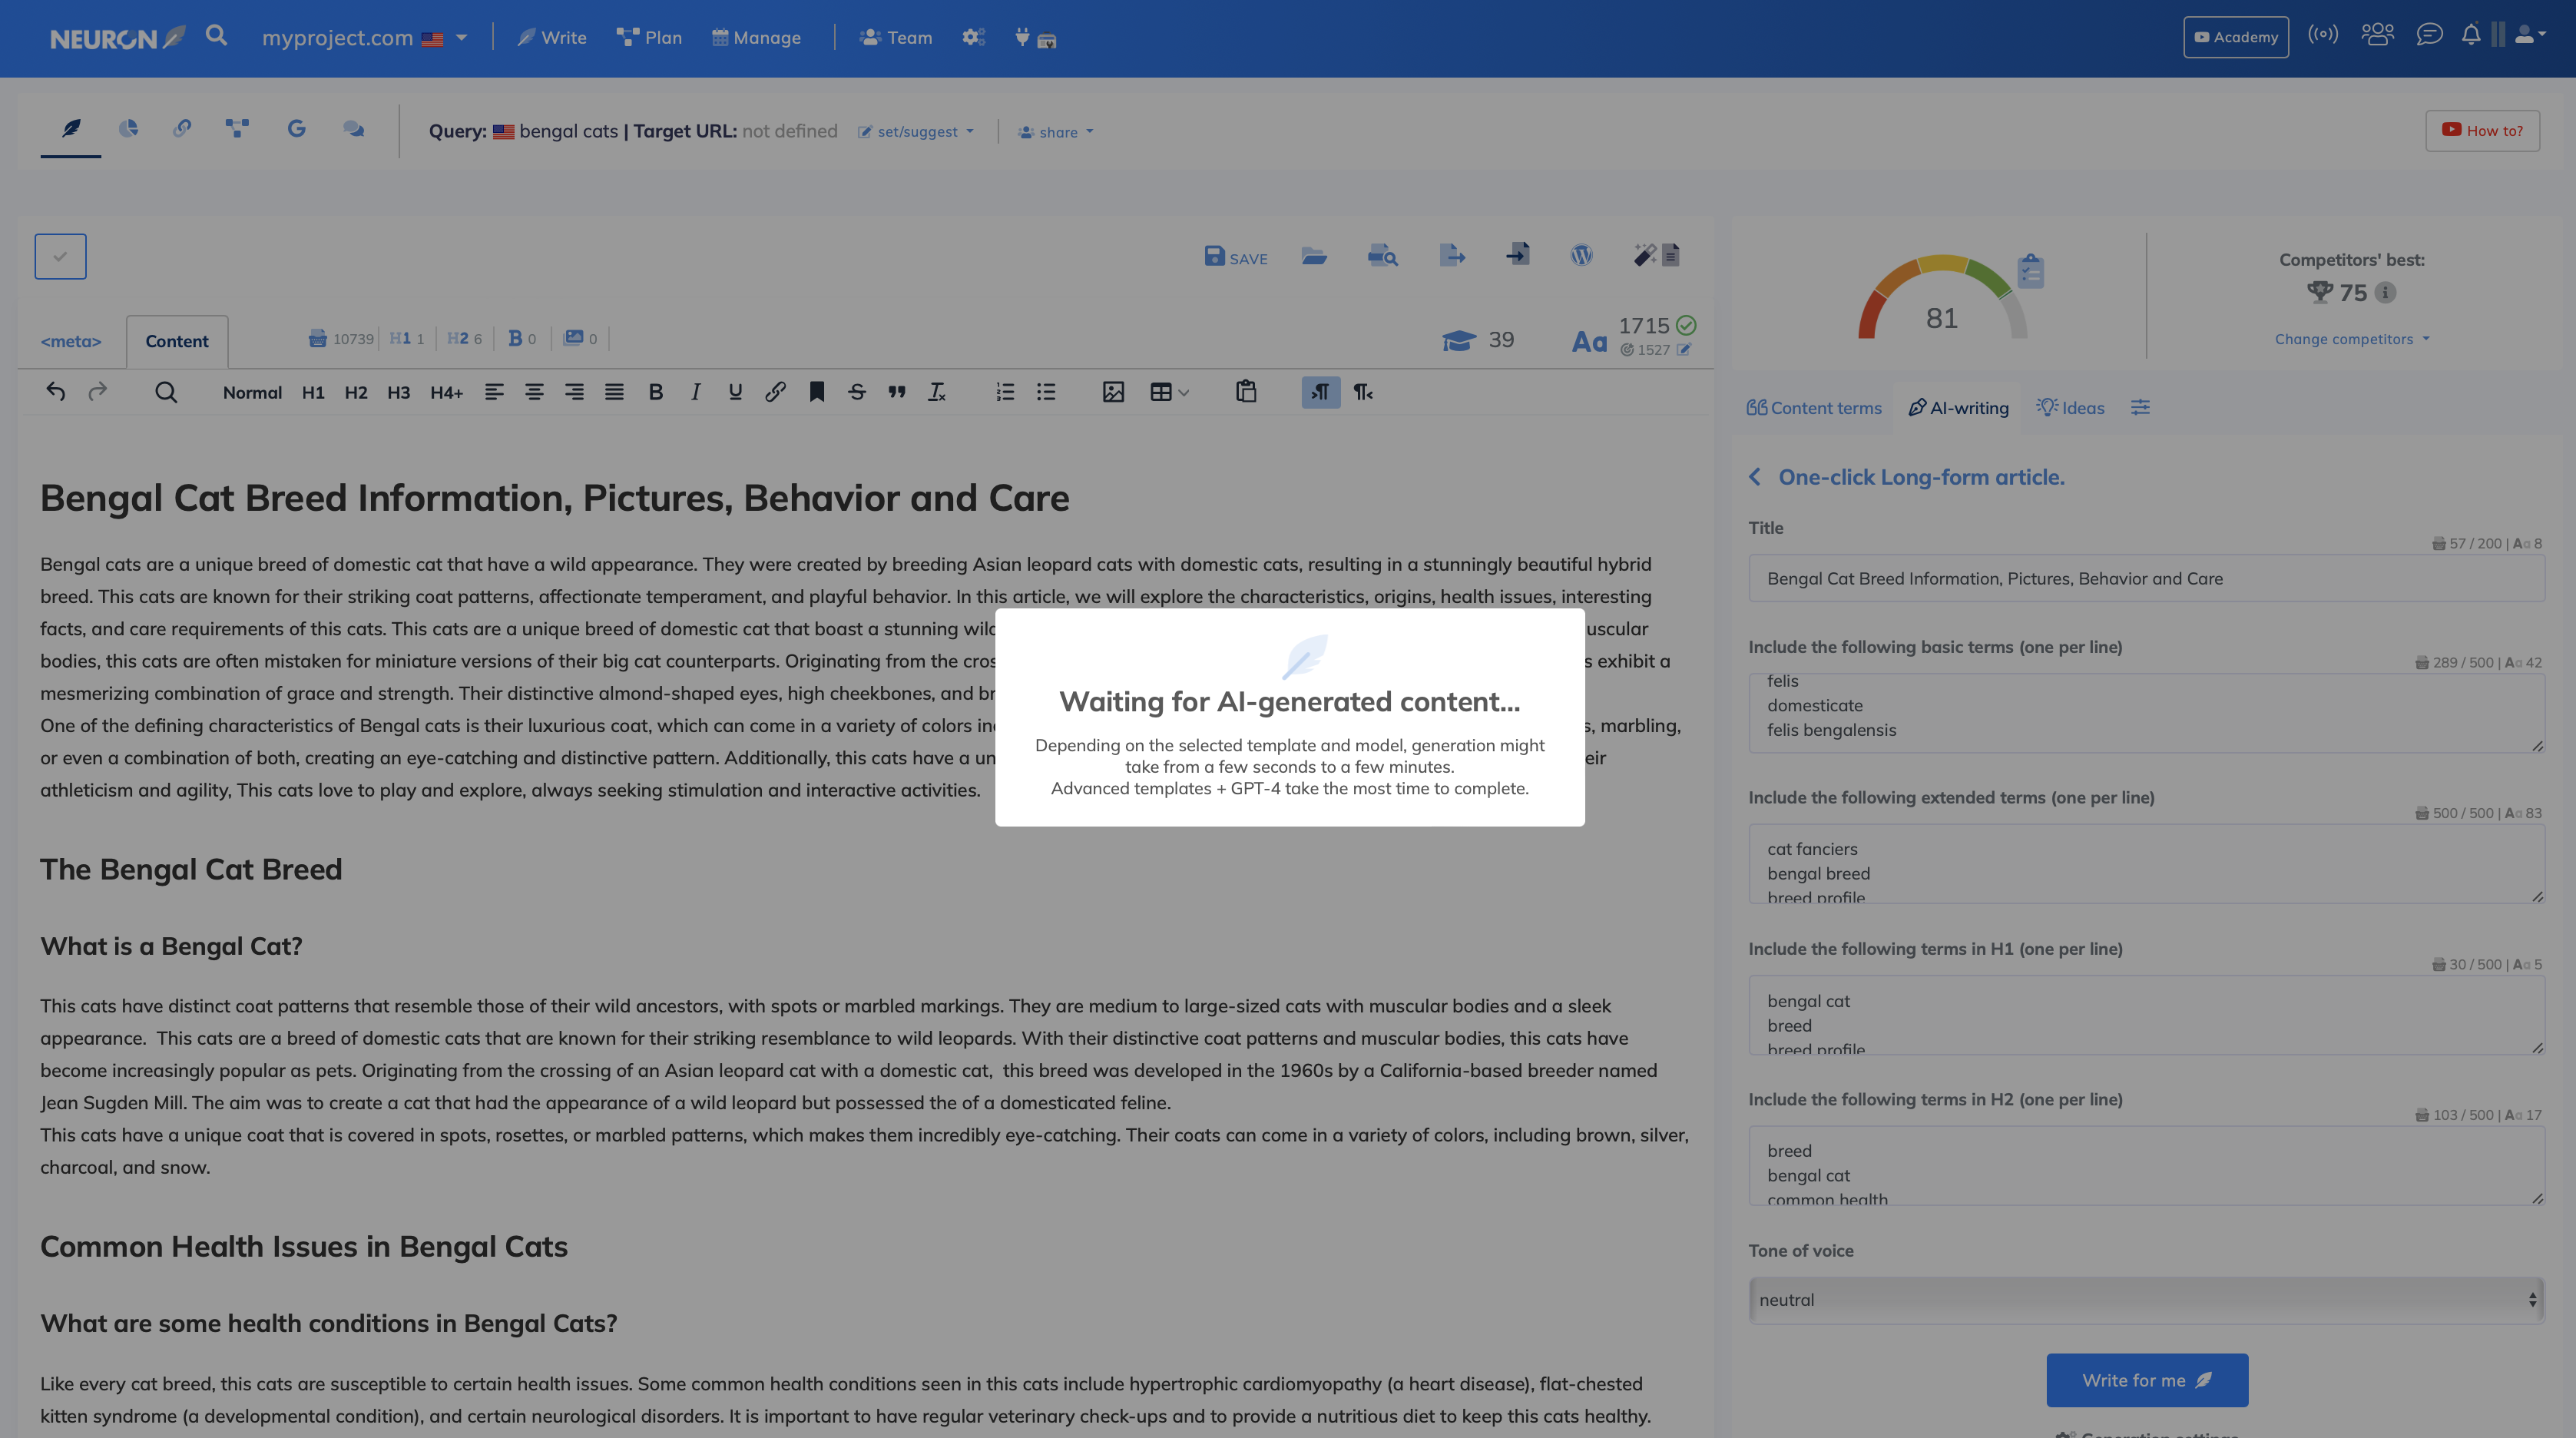Click the WordPress export icon

click(1581, 256)
